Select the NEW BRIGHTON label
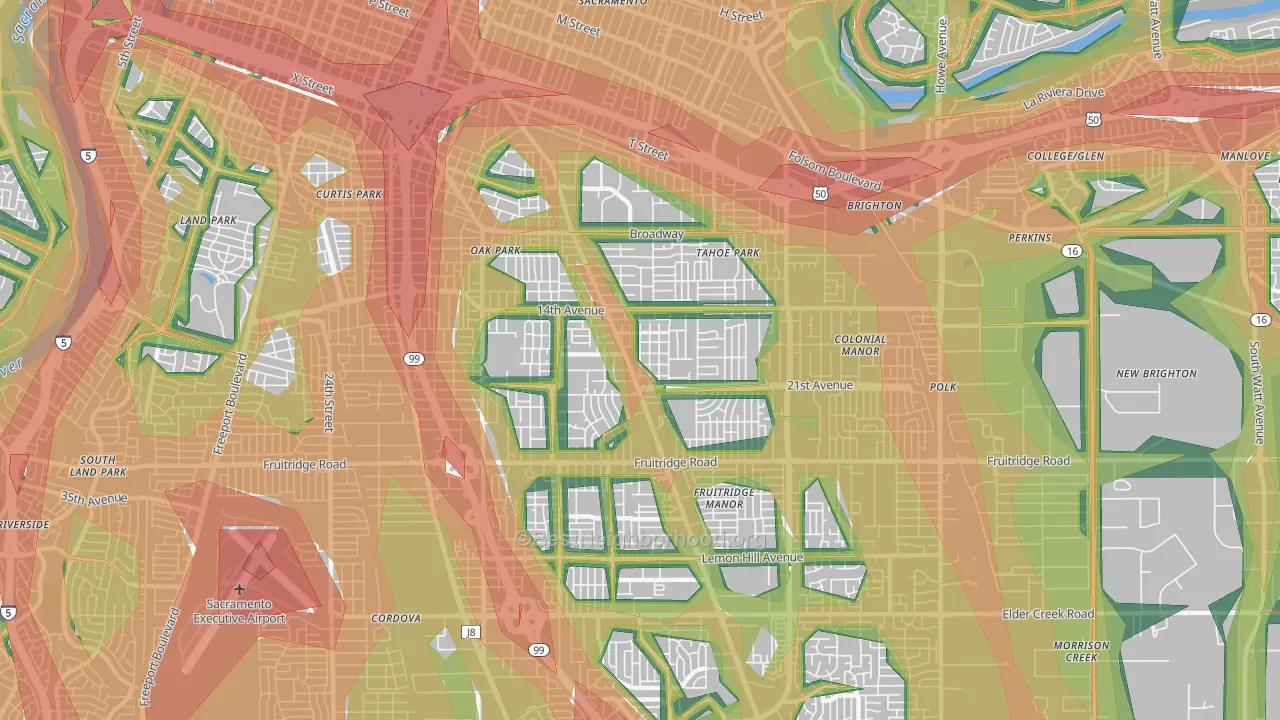Screen dimensions: 1280x720 pyautogui.click(x=1156, y=374)
